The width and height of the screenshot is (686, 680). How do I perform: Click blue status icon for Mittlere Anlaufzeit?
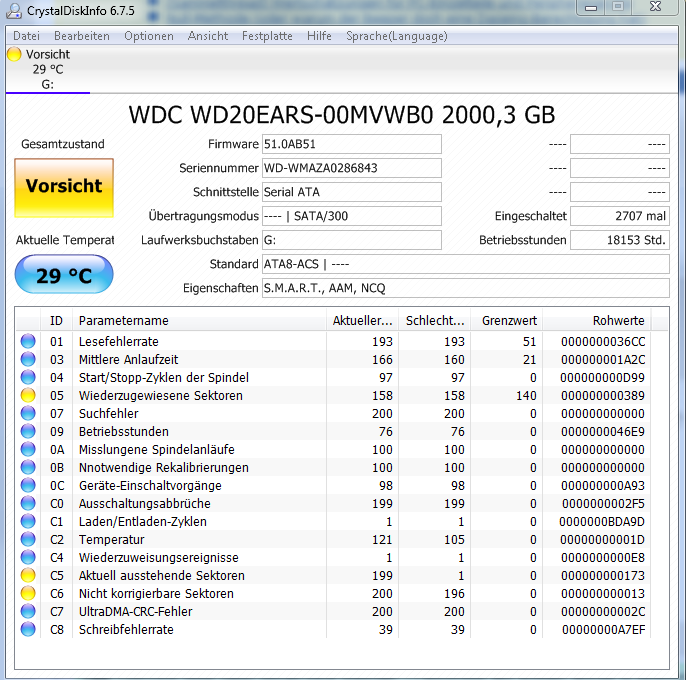(x=28, y=359)
